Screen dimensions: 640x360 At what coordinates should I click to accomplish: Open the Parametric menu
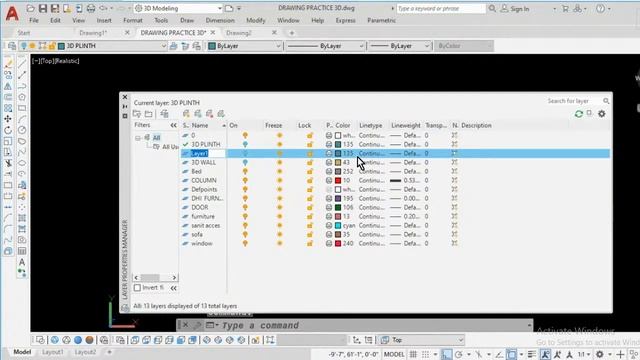(381, 20)
